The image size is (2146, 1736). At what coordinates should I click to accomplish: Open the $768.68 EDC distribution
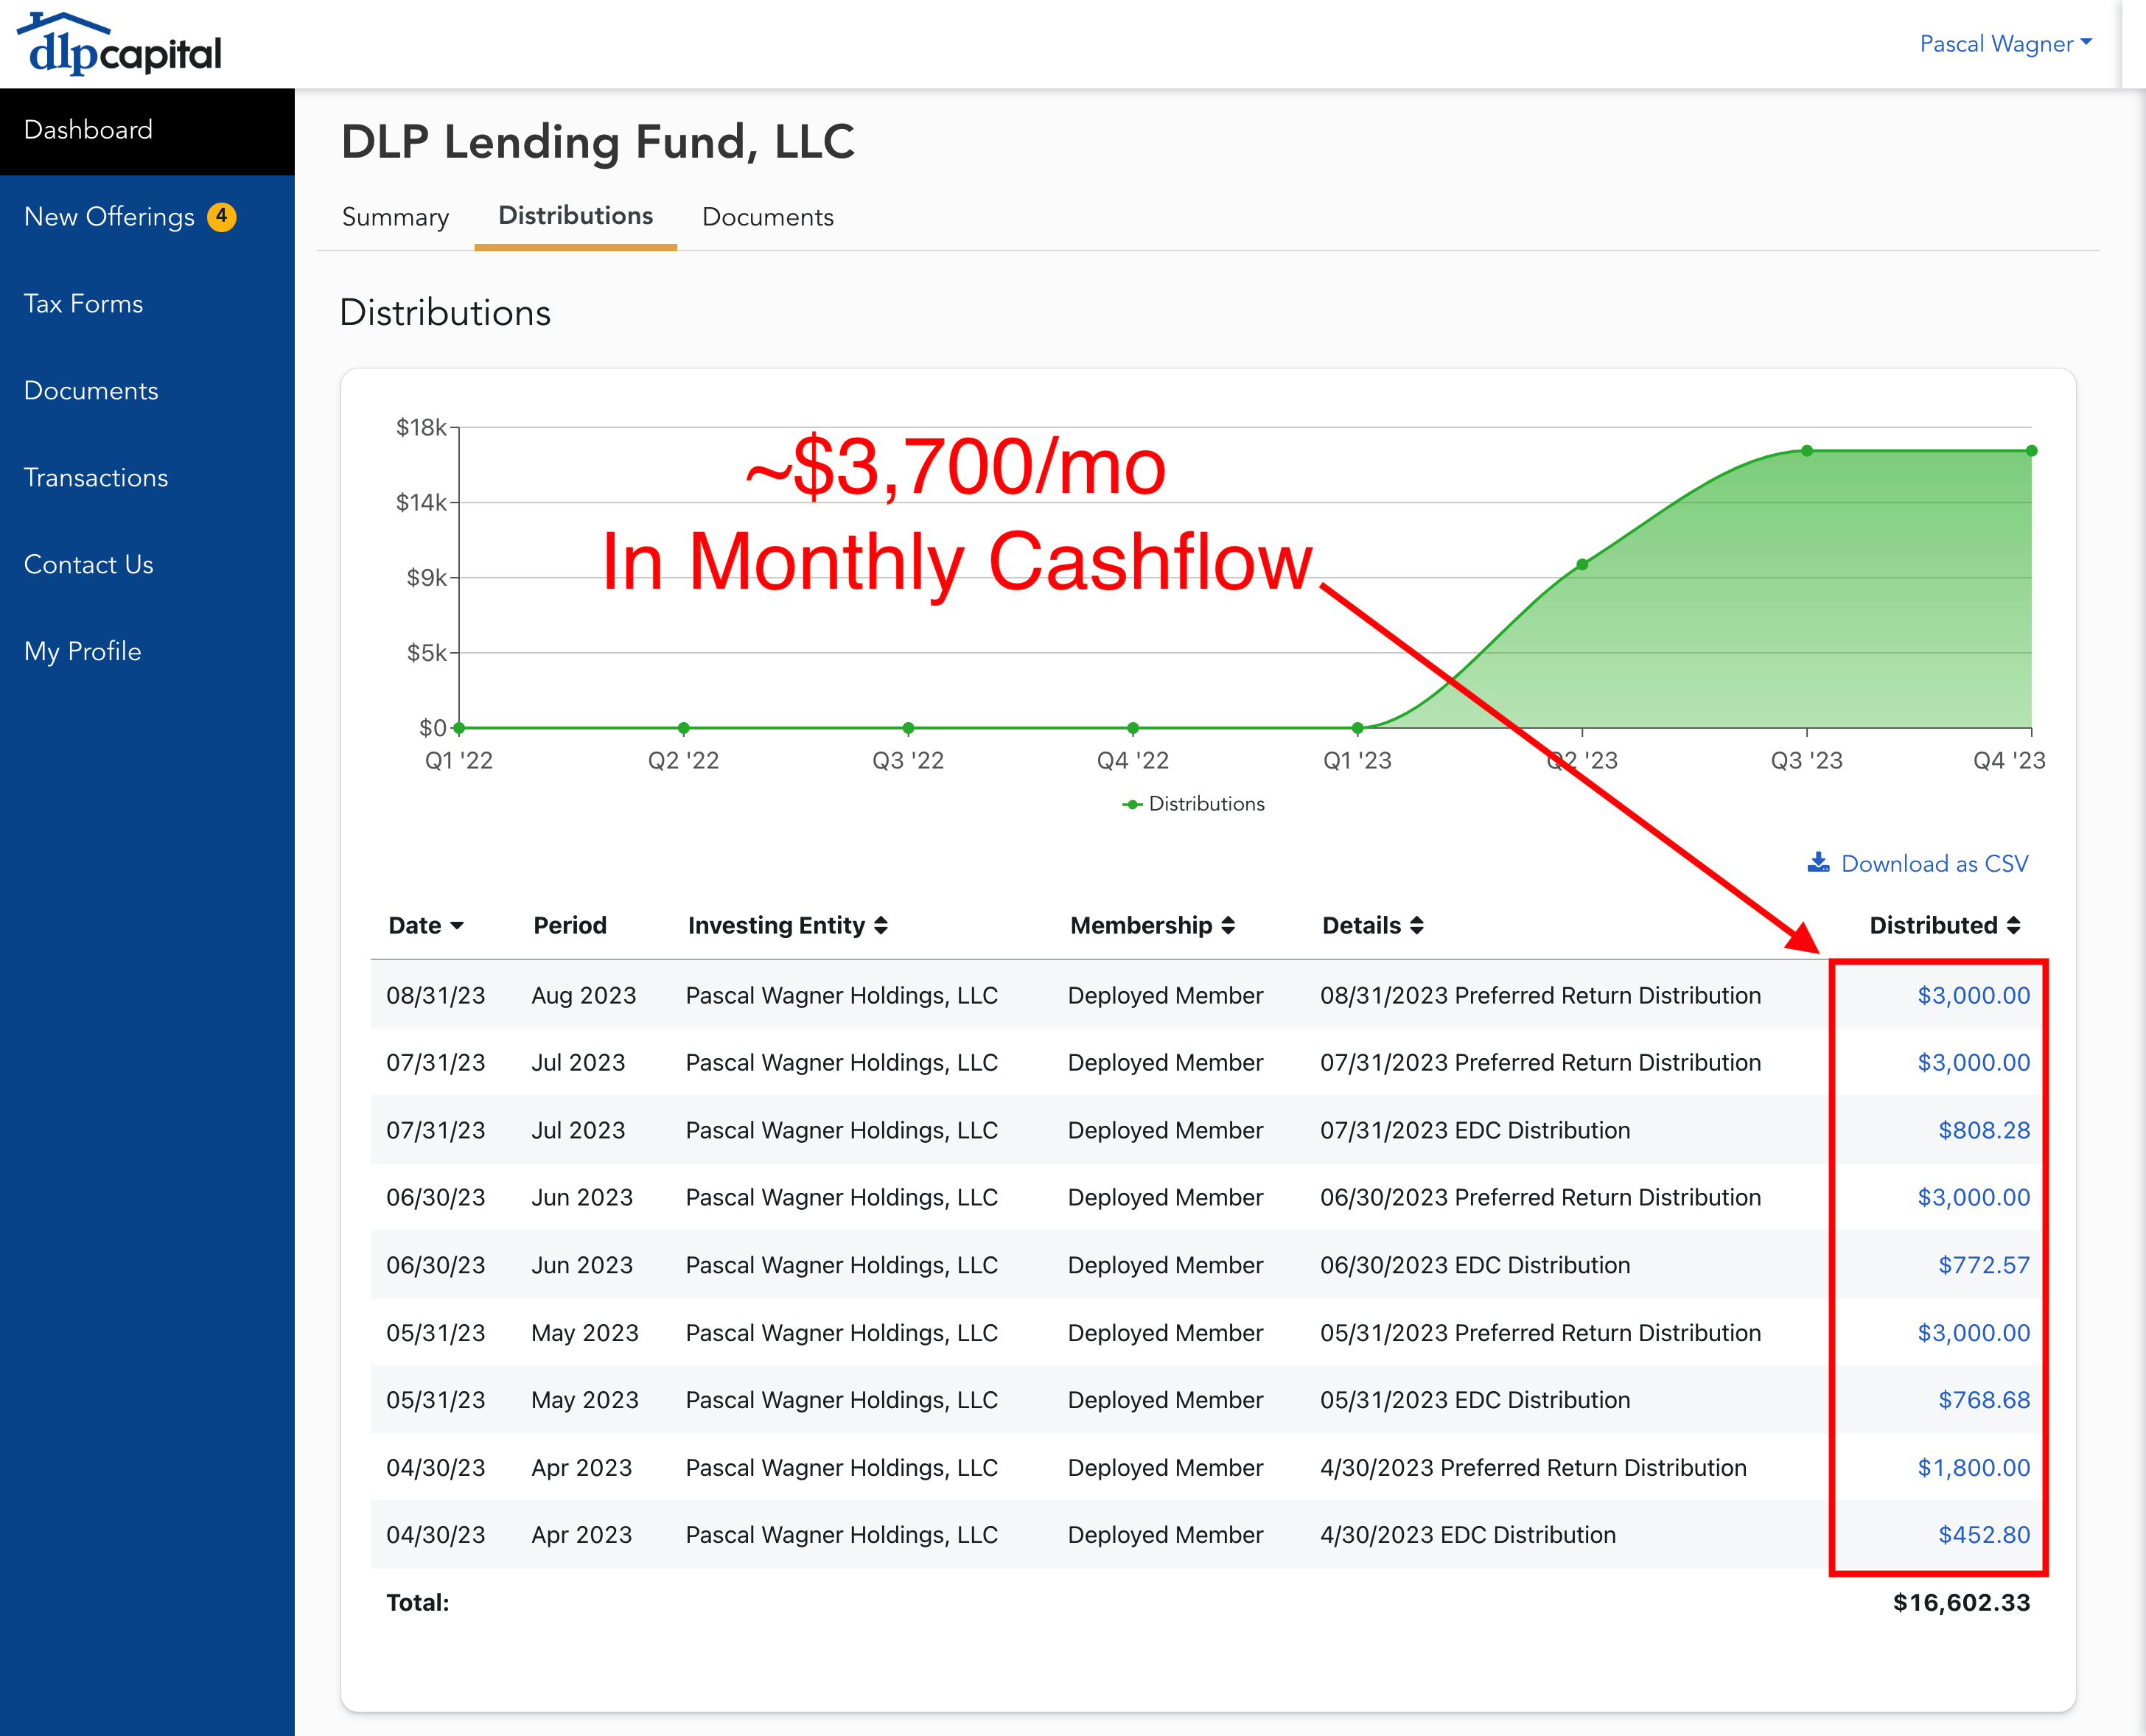click(1984, 1401)
